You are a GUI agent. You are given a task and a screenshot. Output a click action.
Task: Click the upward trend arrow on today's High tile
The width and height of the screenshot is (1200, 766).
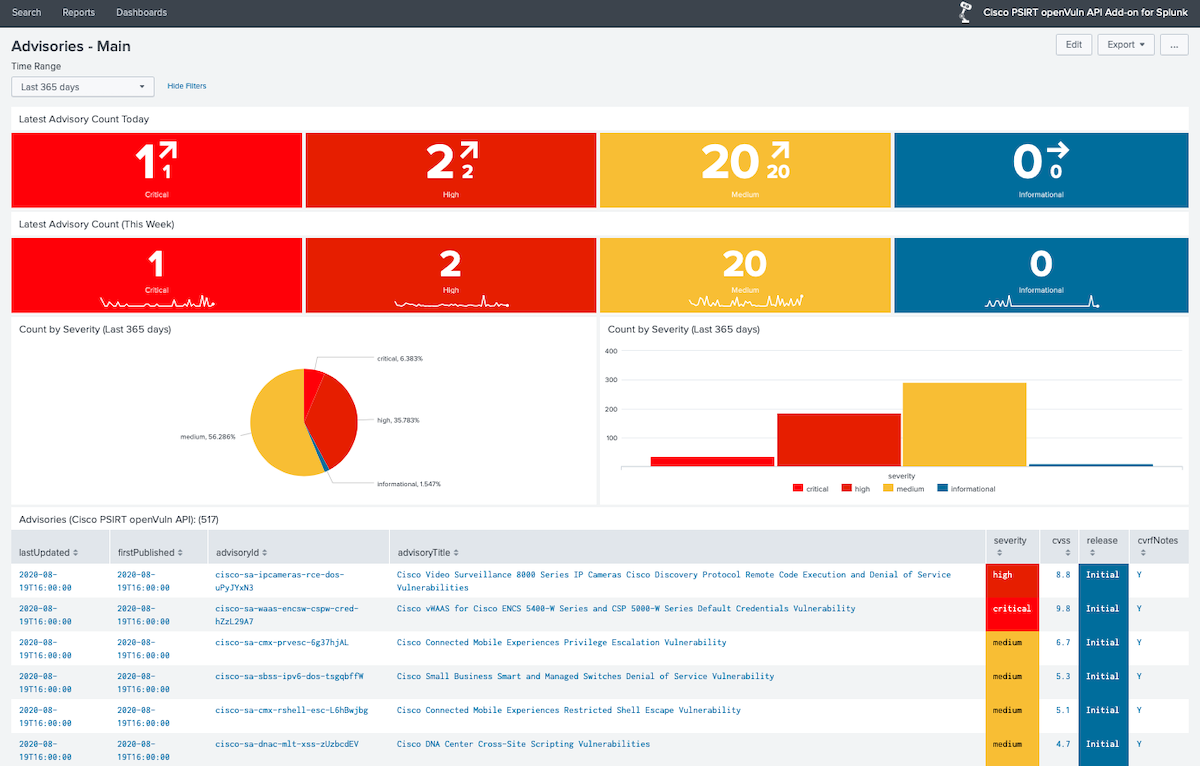point(468,151)
